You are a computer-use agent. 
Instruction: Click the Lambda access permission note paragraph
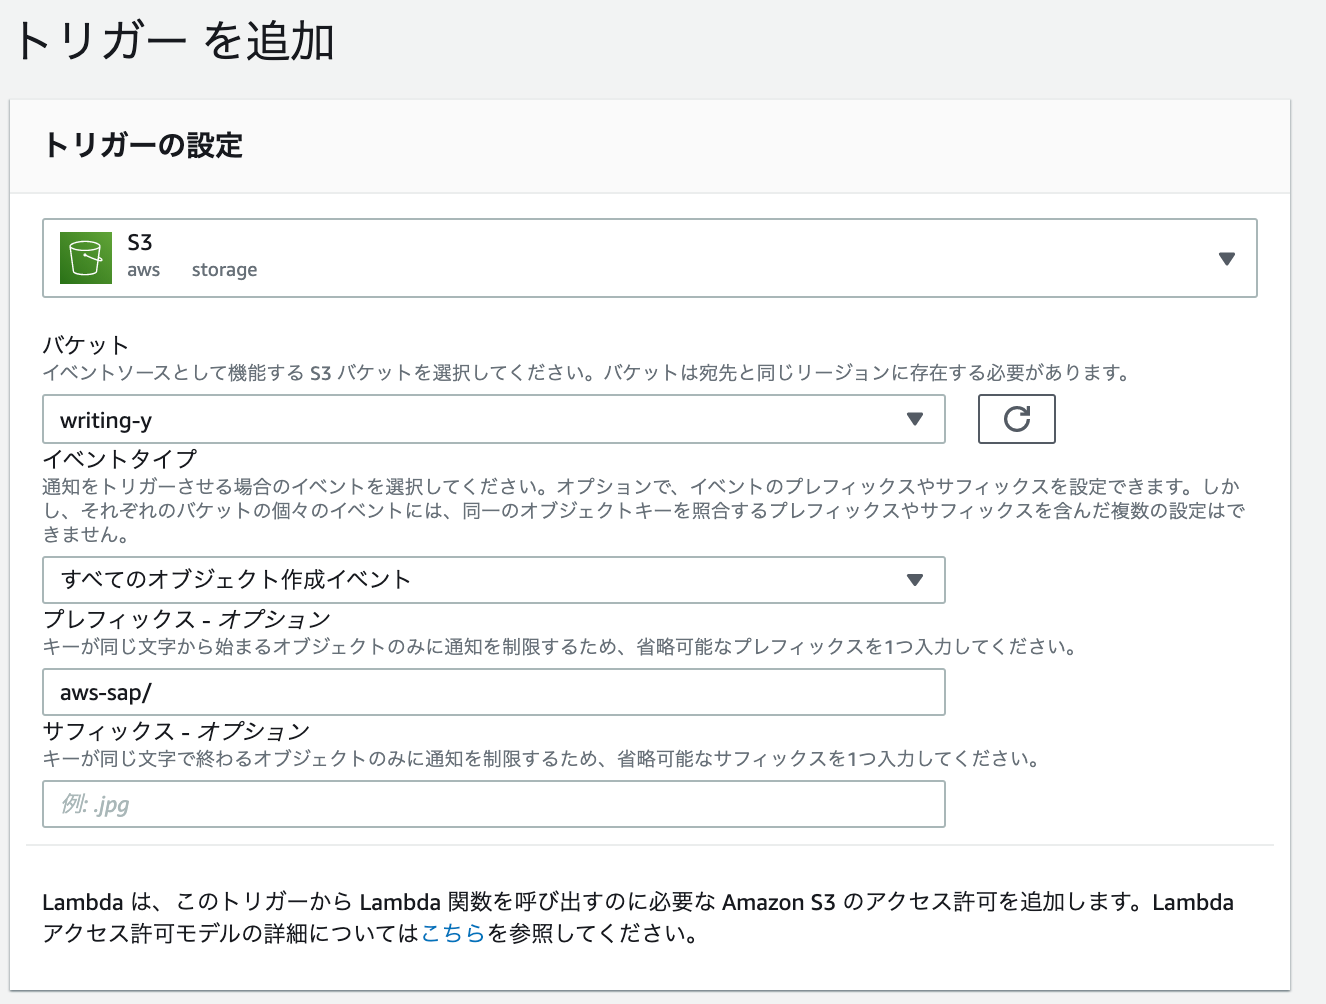click(638, 918)
